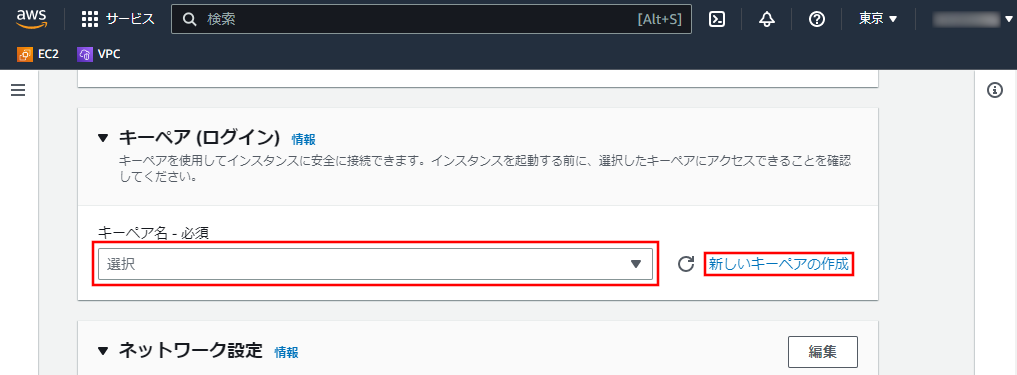The image size is (1017, 375).
Task: Collapse the ネットワーク設定 section
Action: coord(103,352)
